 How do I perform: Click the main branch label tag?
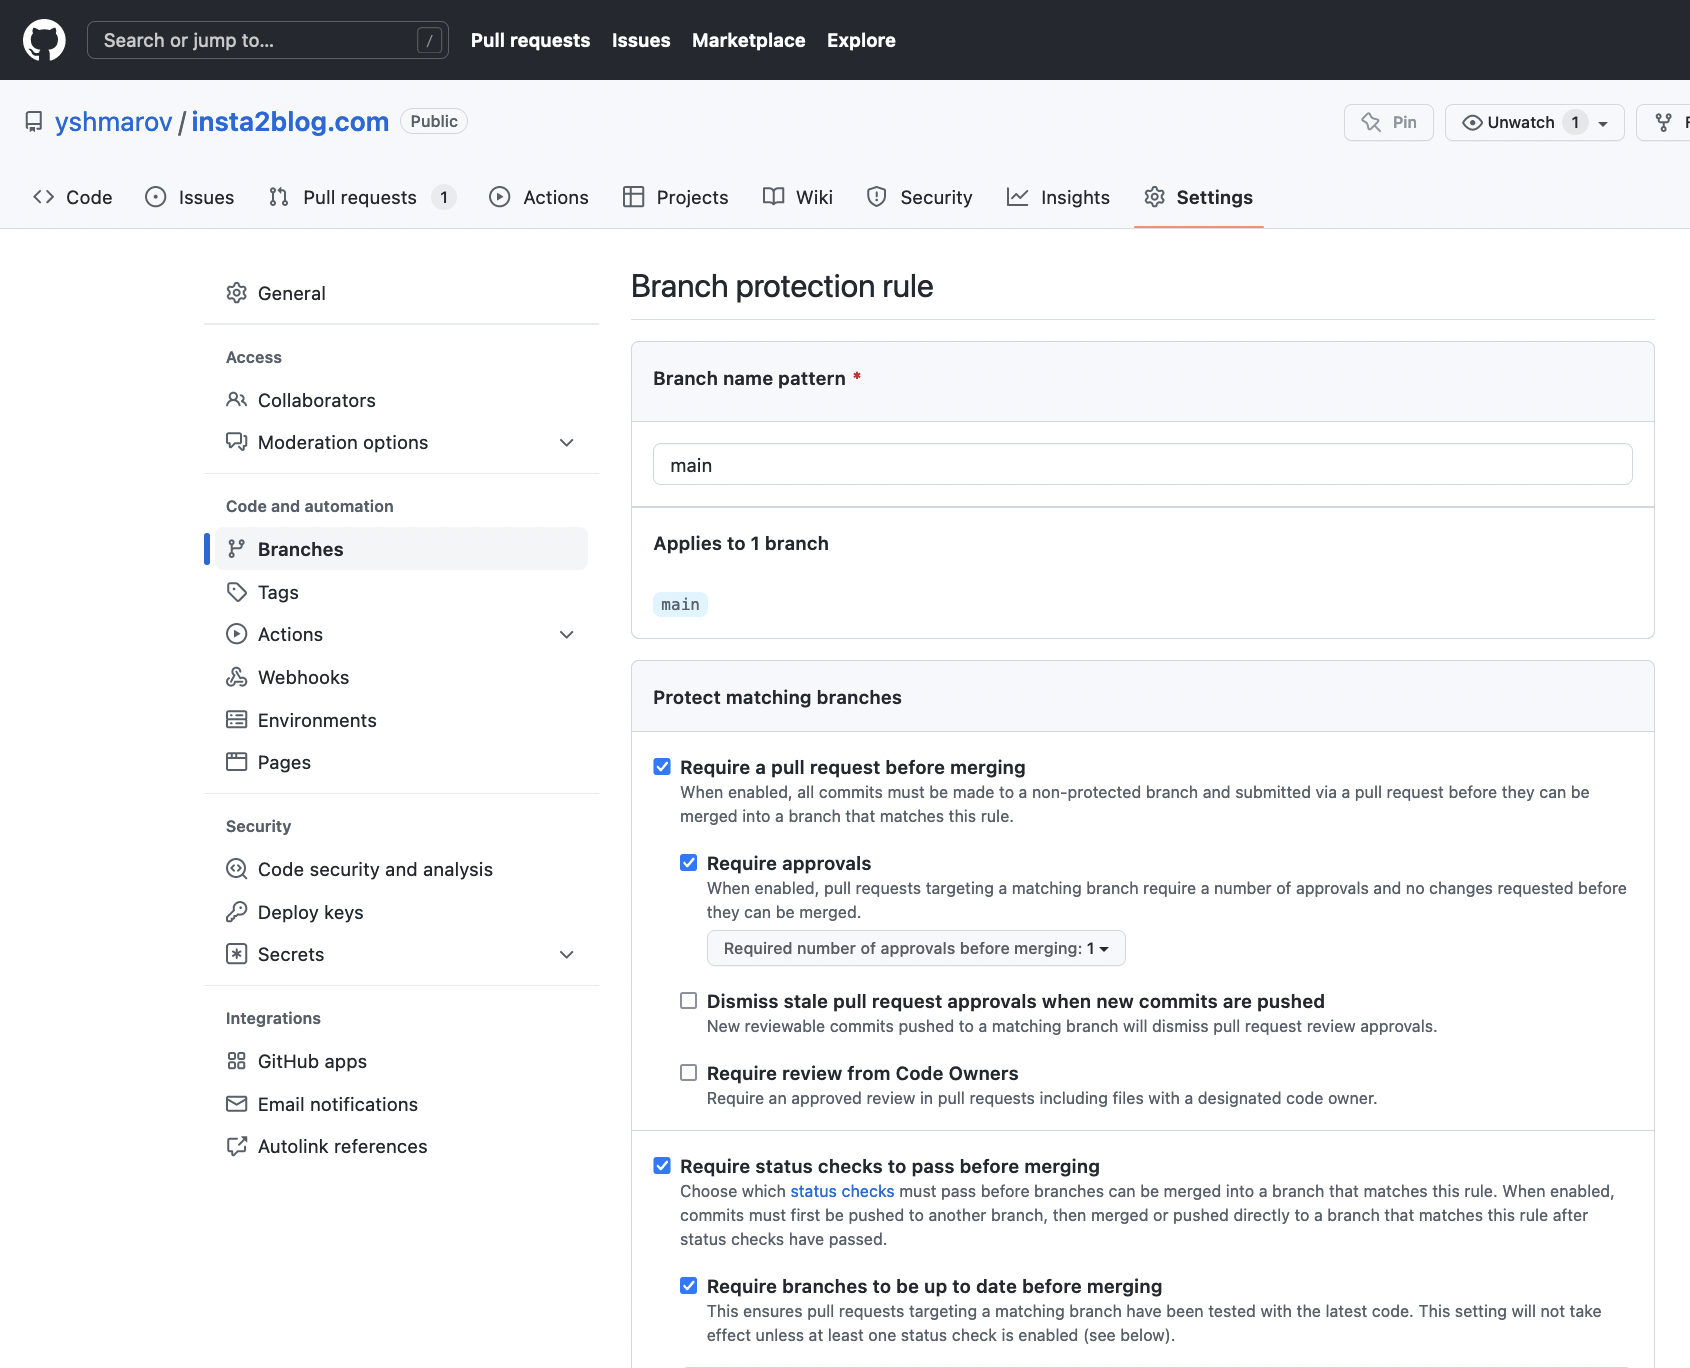(680, 604)
